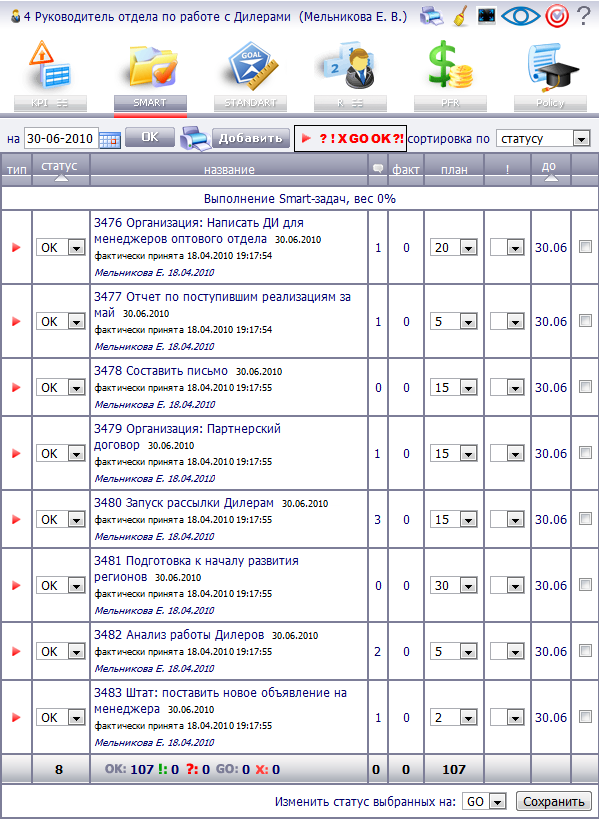Click the printer icon next to Добавить
This screenshot has width=599, height=819.
(195, 139)
